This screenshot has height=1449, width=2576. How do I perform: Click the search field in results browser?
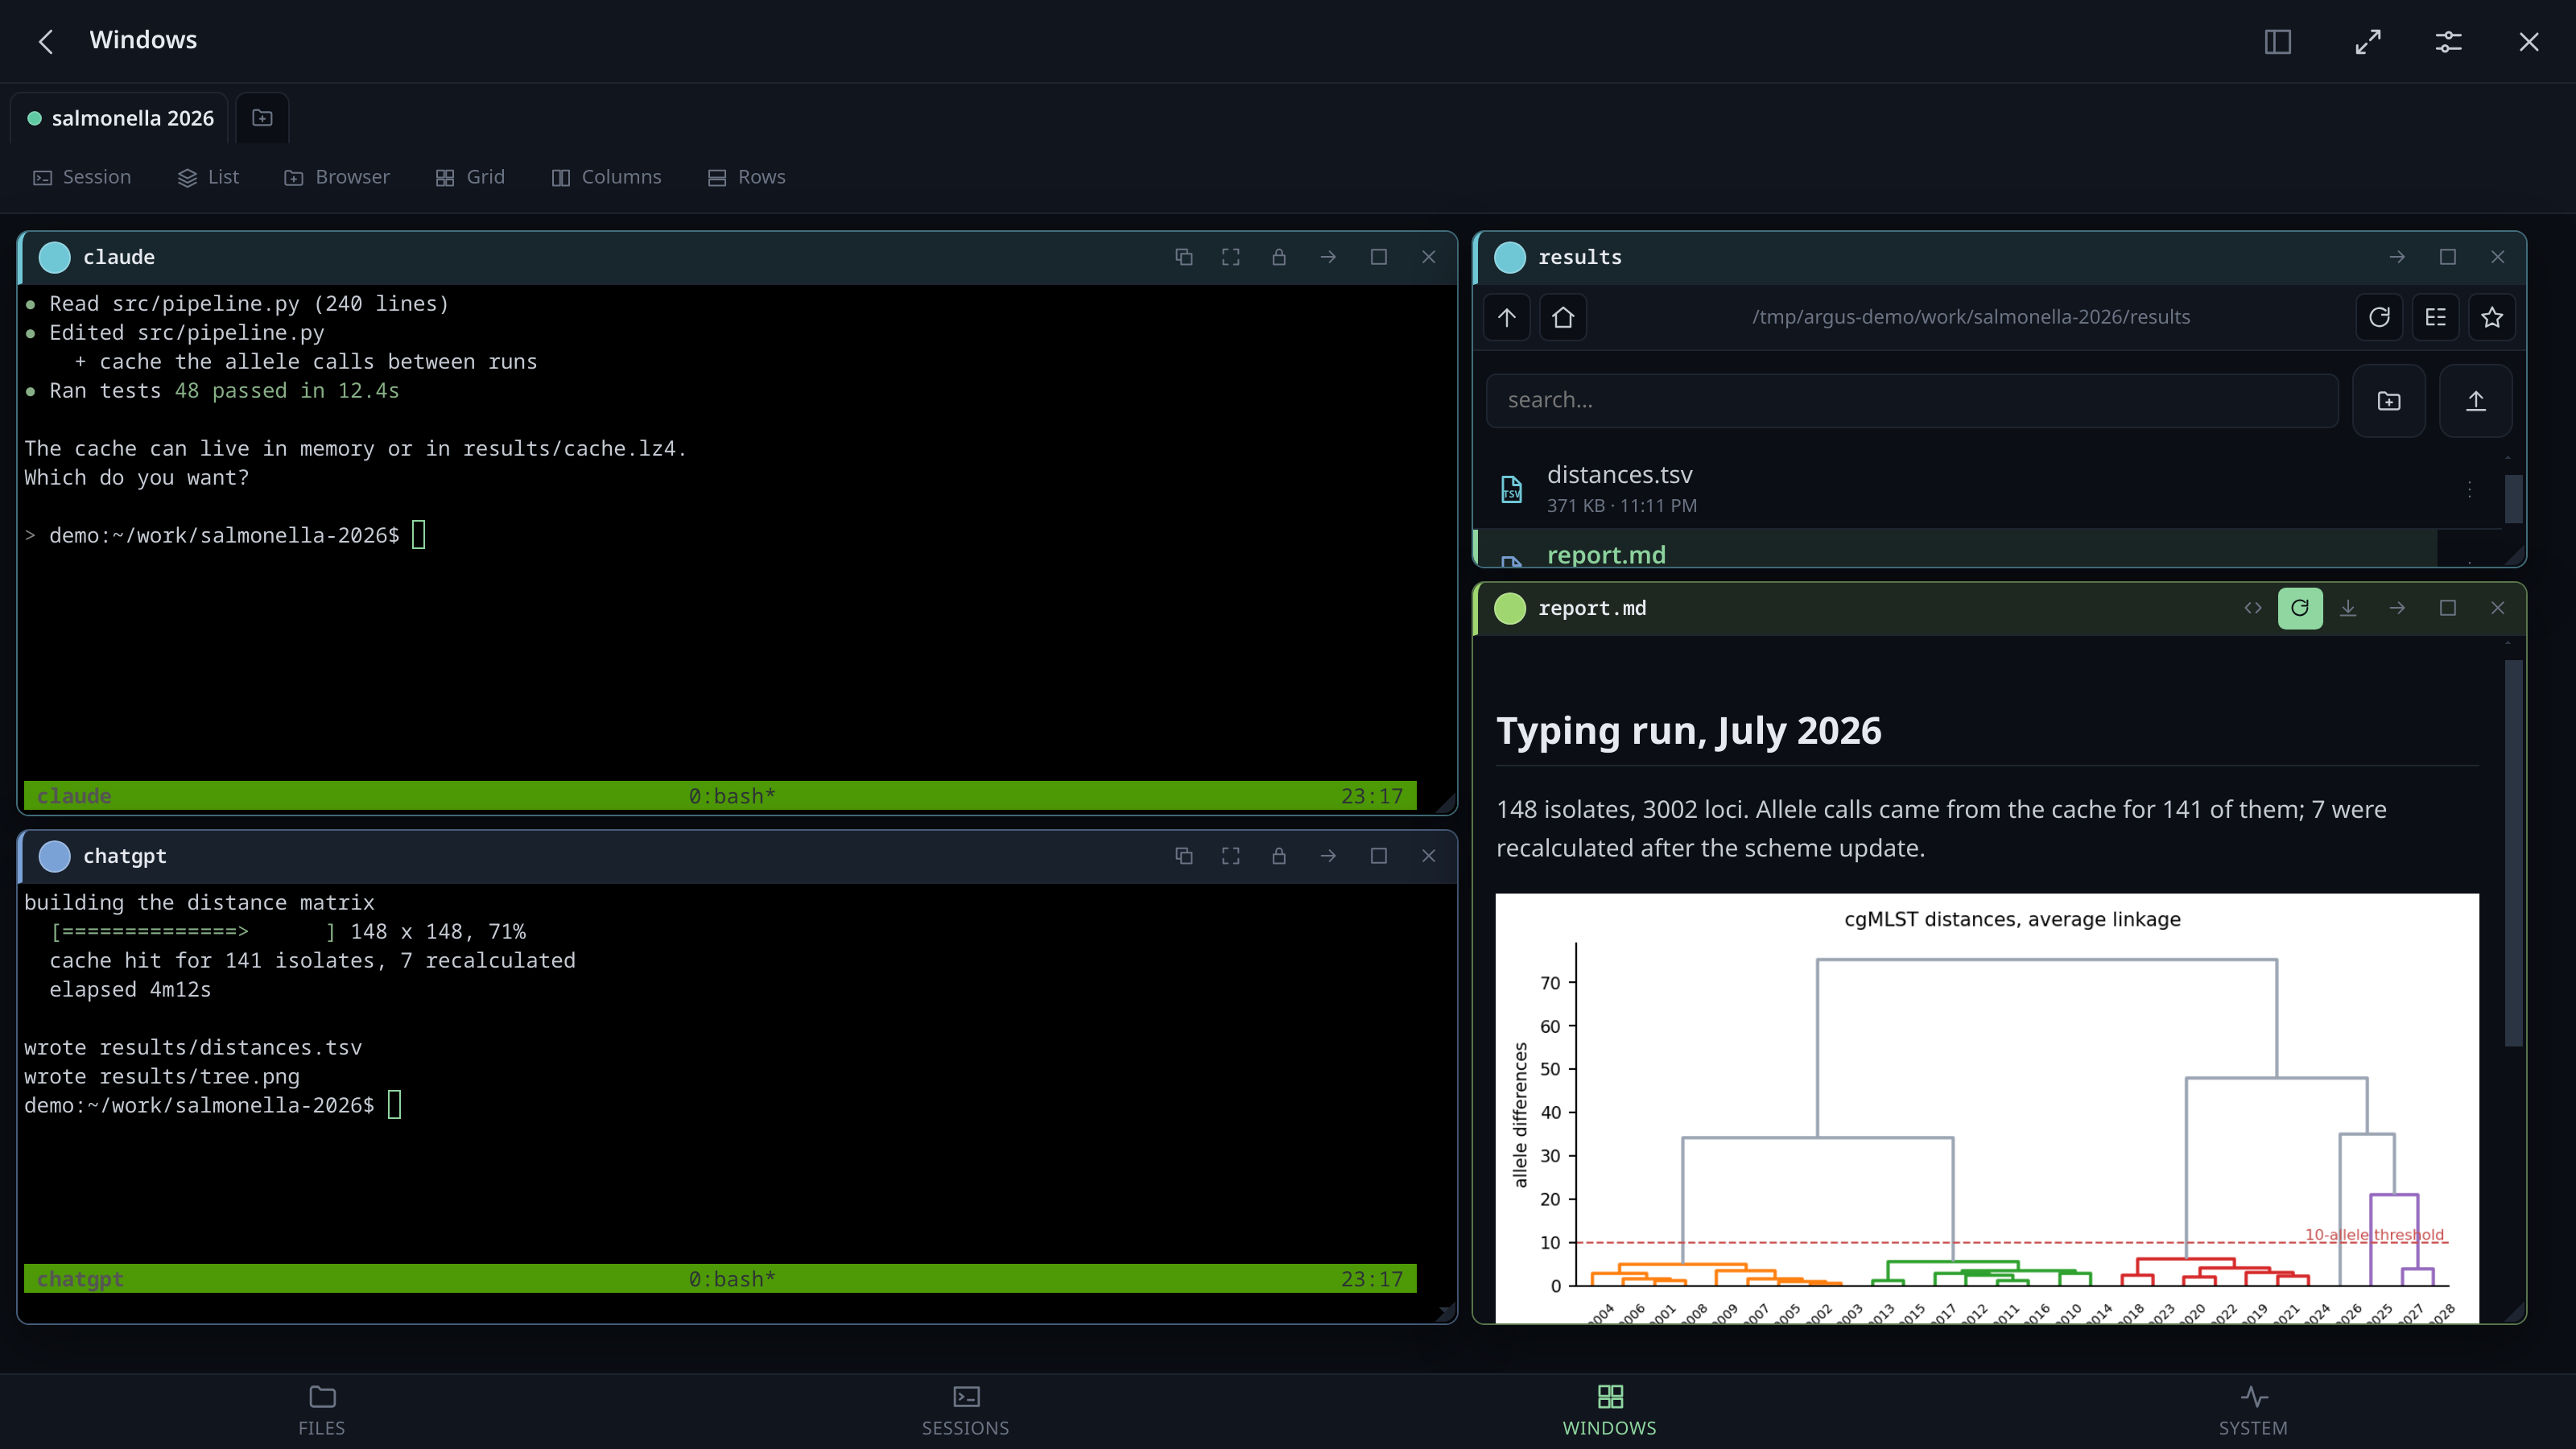pos(1912,401)
